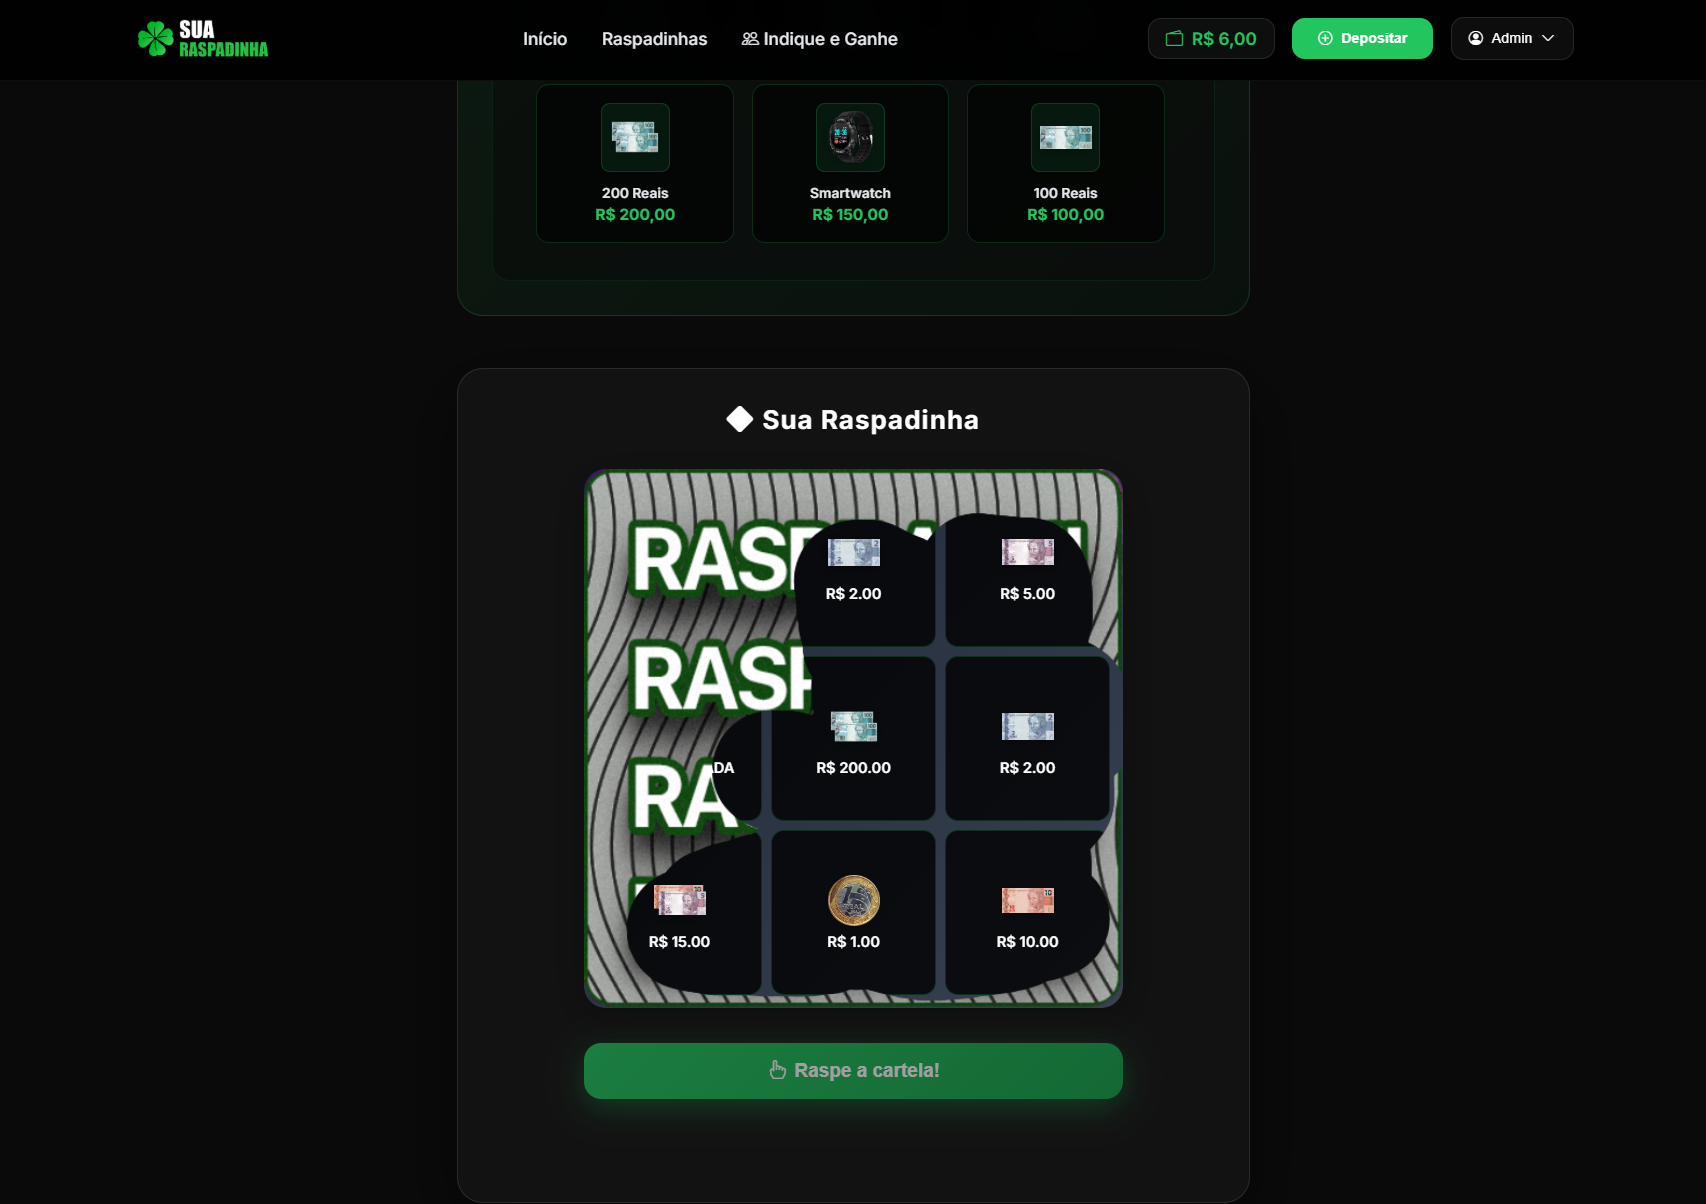Click the Sua Raspadinha clover logo
This screenshot has width=1706, height=1204.
coord(156,39)
